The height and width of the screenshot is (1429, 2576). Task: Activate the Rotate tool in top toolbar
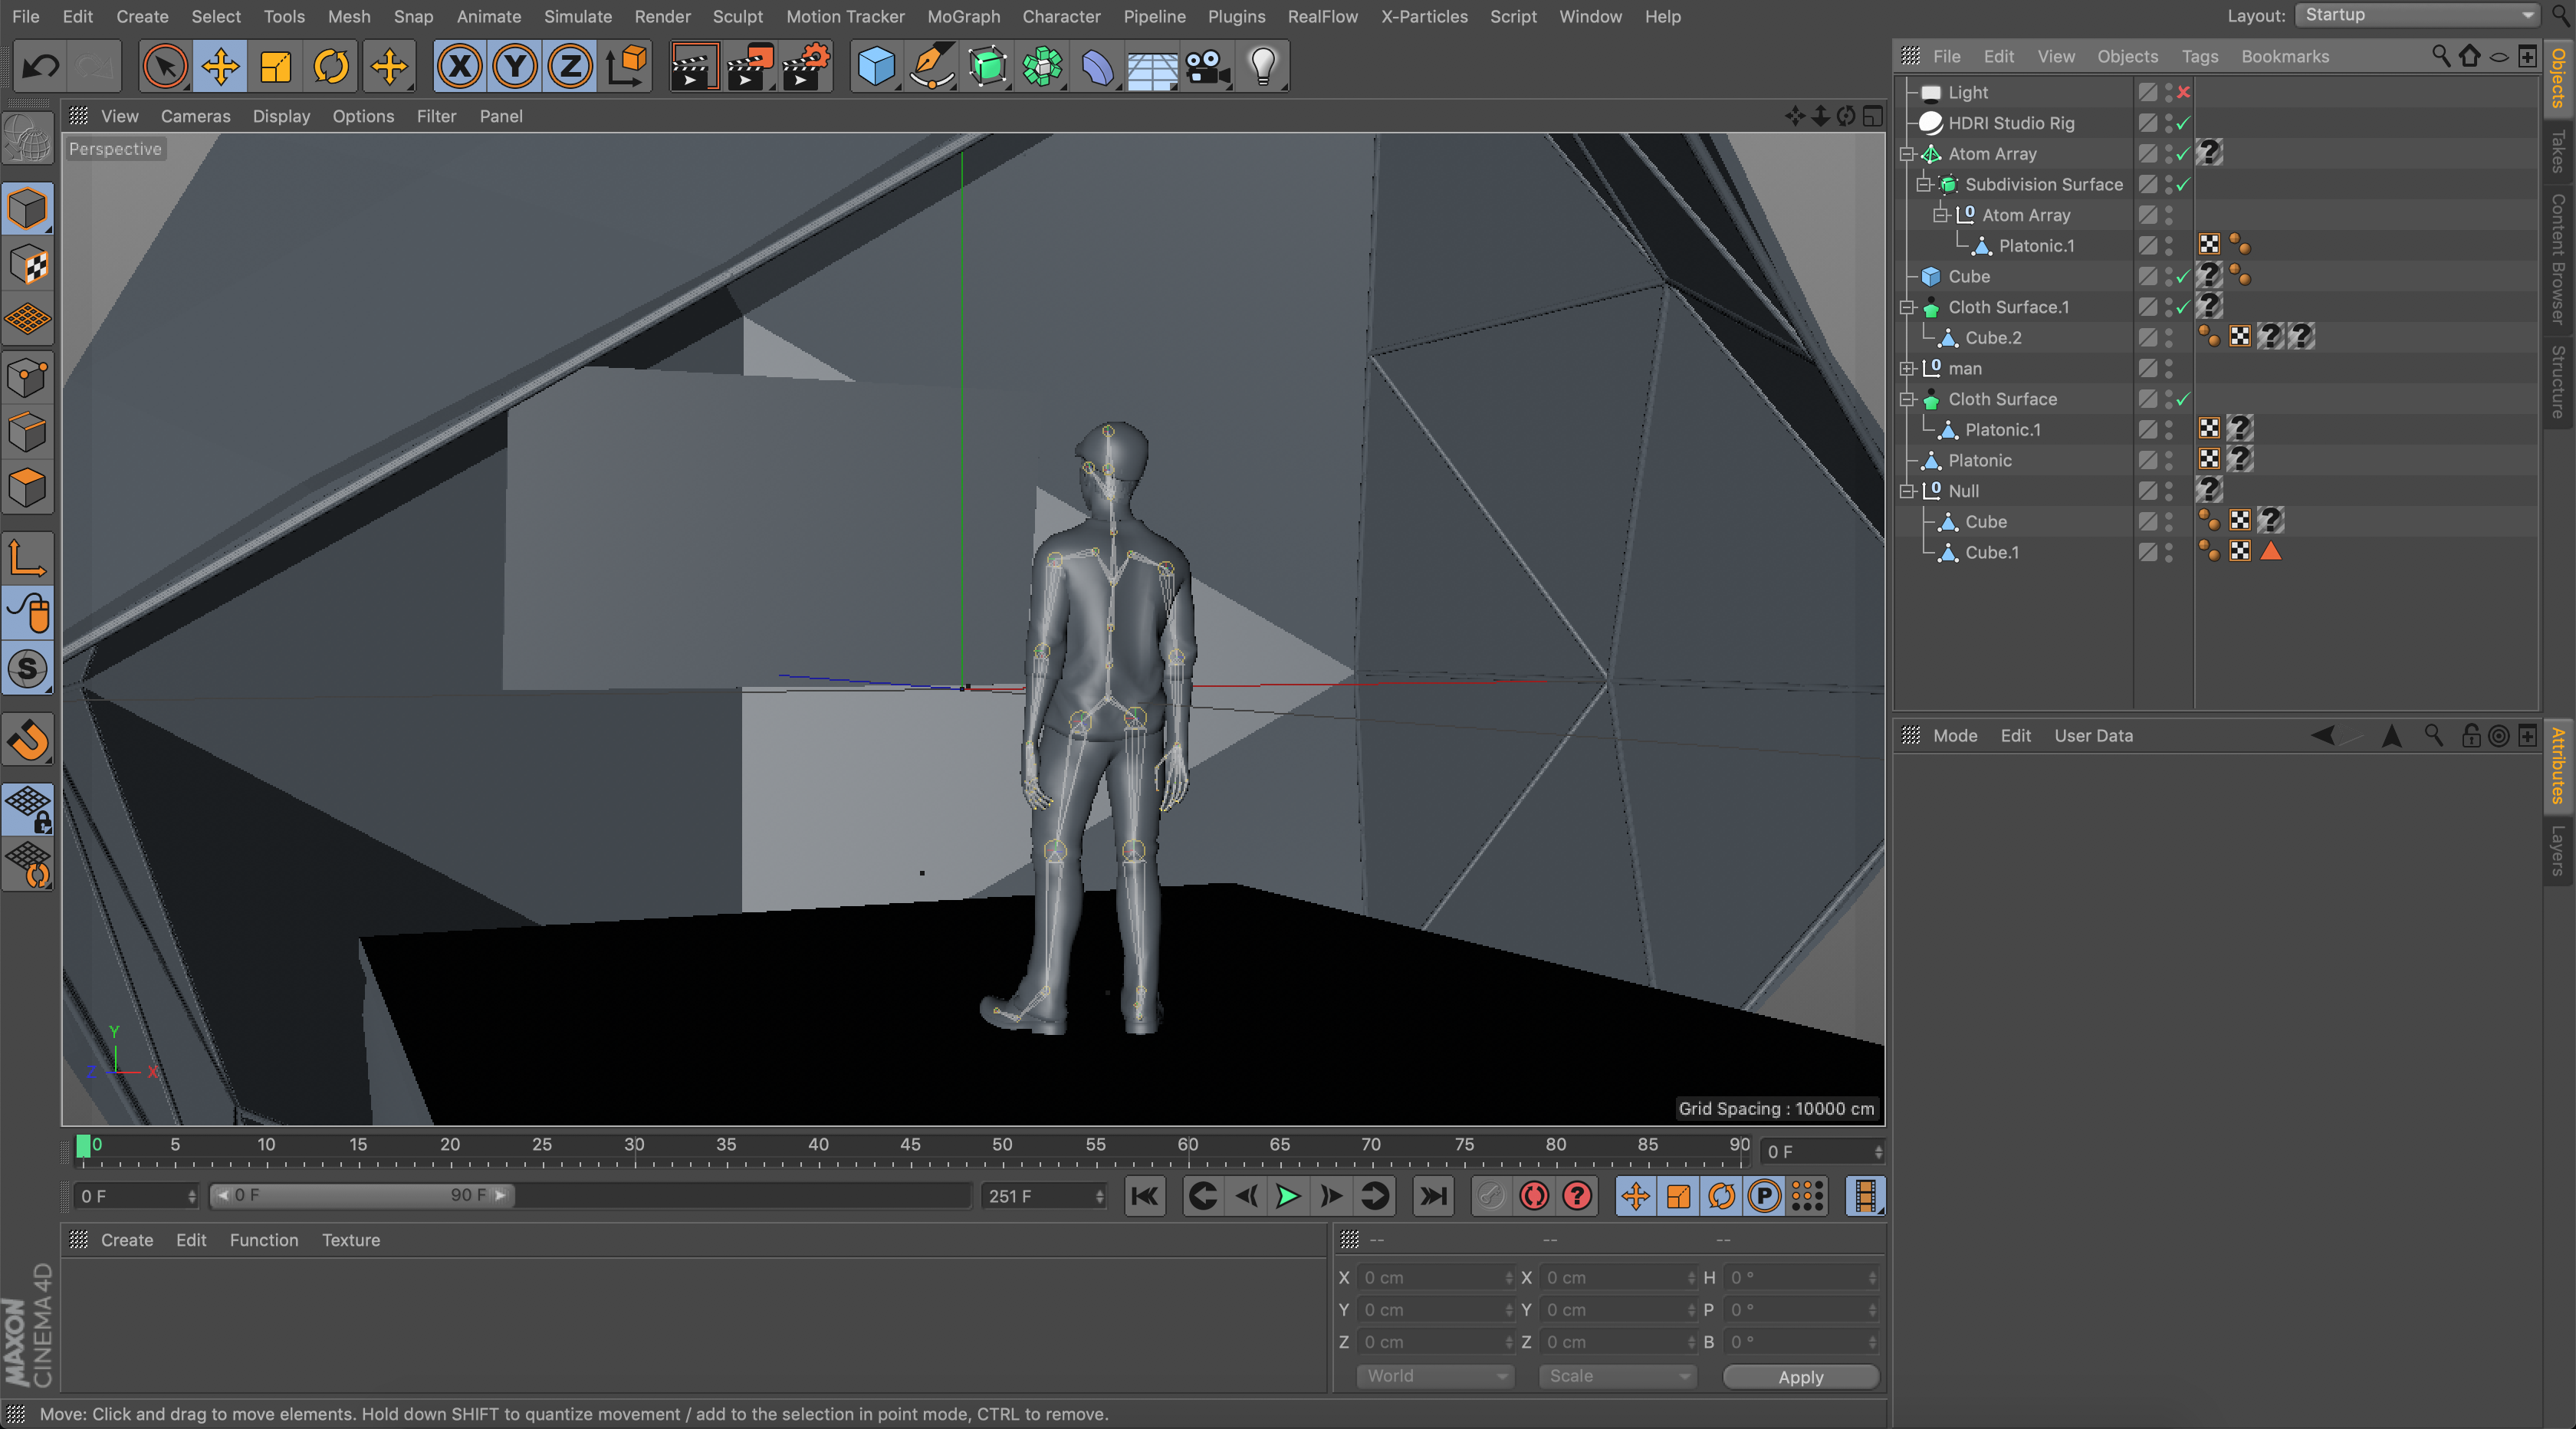point(331,67)
